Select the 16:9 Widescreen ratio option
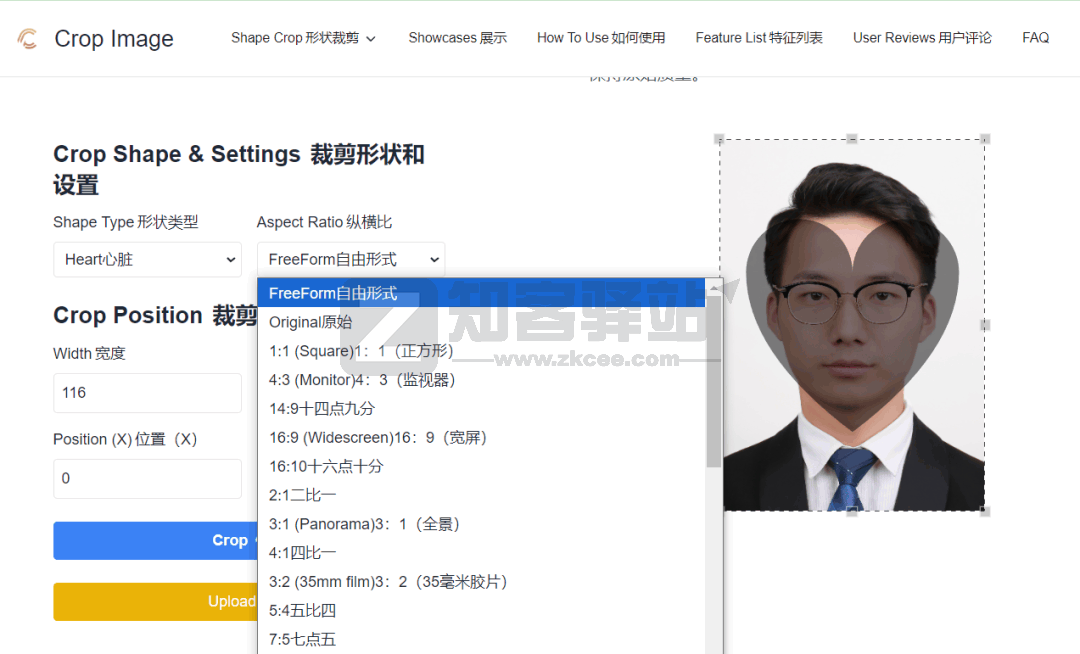This screenshot has width=1080, height=654. [x=378, y=438]
